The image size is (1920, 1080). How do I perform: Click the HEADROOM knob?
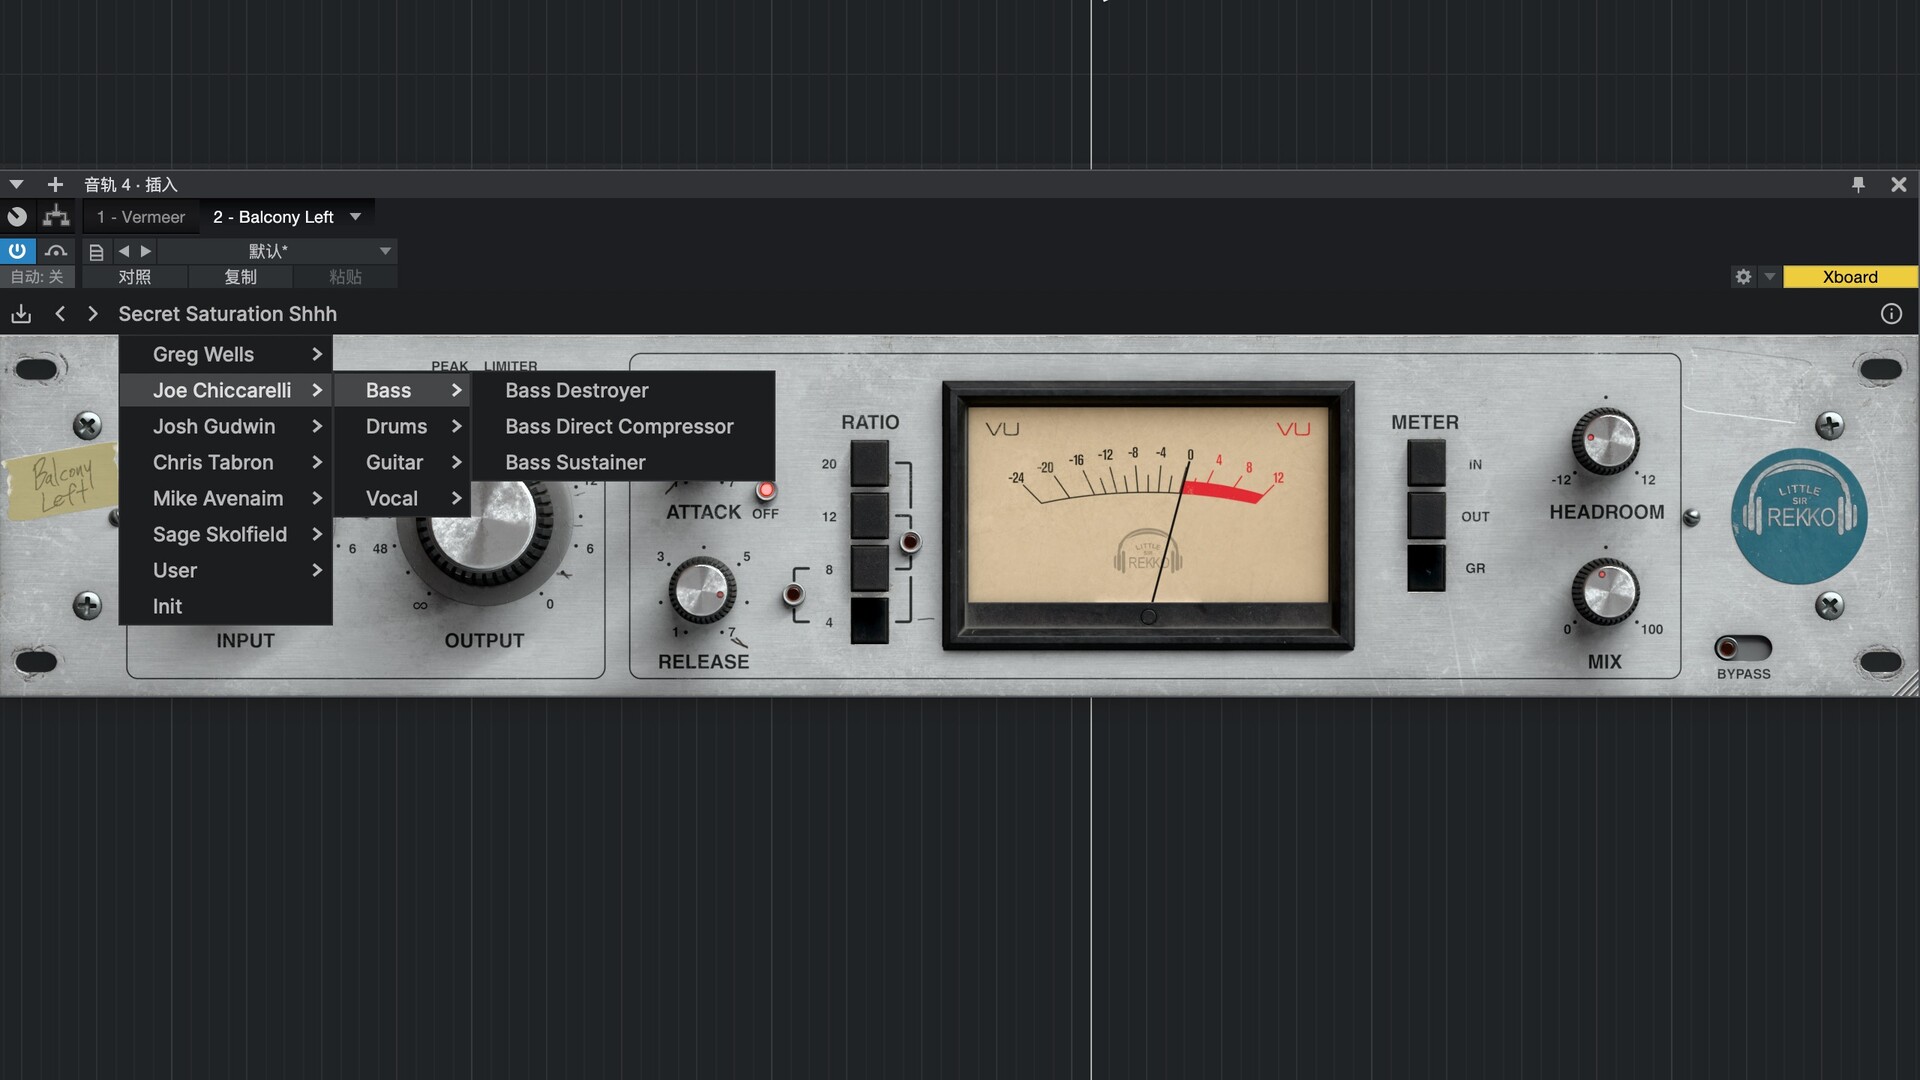coord(1604,442)
